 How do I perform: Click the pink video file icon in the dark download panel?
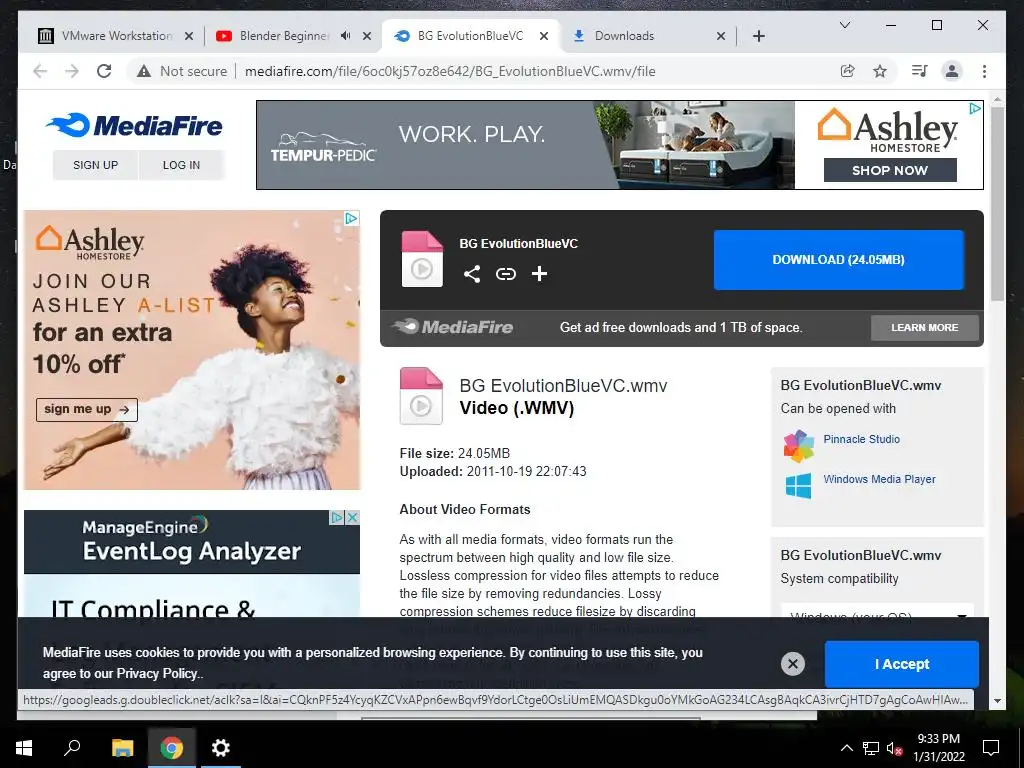pos(422,259)
